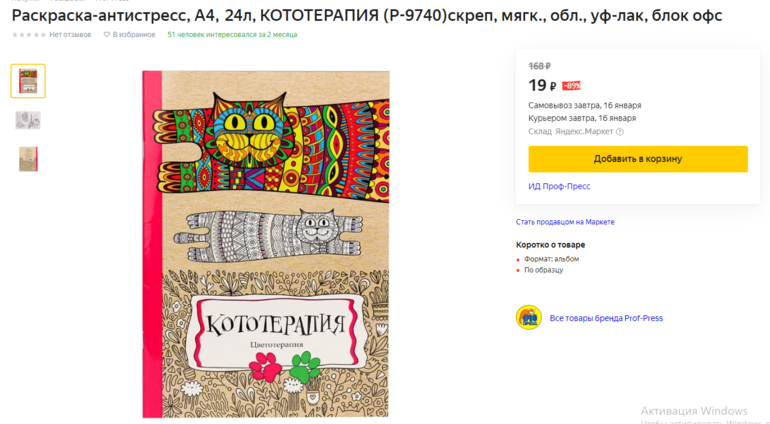Image resolution: width=770 pixels, height=424 pixels.
Task: Click Стать продавцом на Маркете link
Action: point(565,222)
